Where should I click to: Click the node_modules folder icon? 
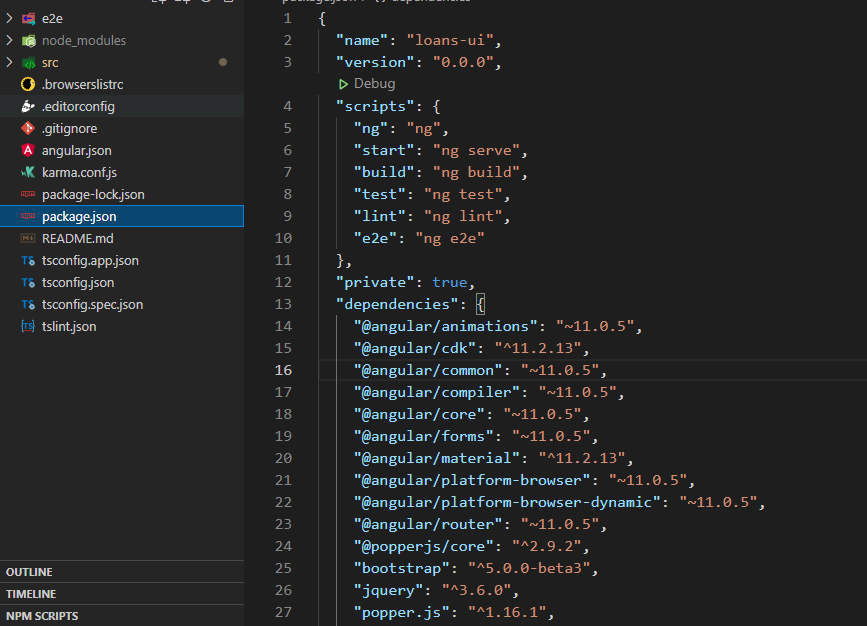point(28,41)
